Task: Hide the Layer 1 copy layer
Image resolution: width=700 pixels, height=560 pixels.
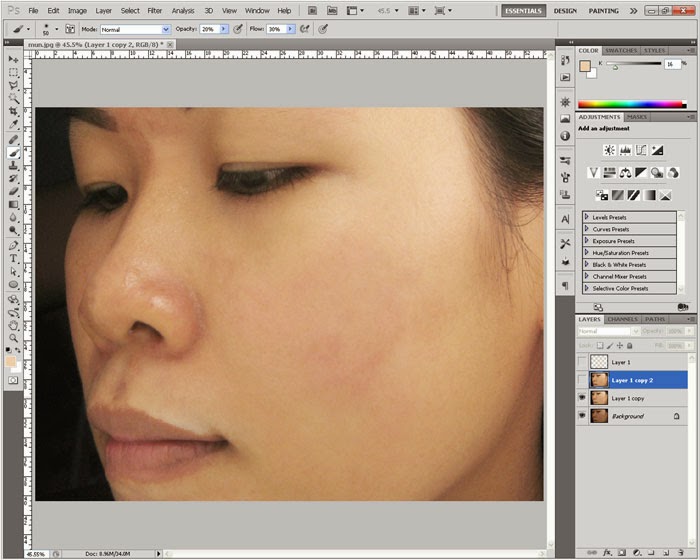Action: point(582,397)
